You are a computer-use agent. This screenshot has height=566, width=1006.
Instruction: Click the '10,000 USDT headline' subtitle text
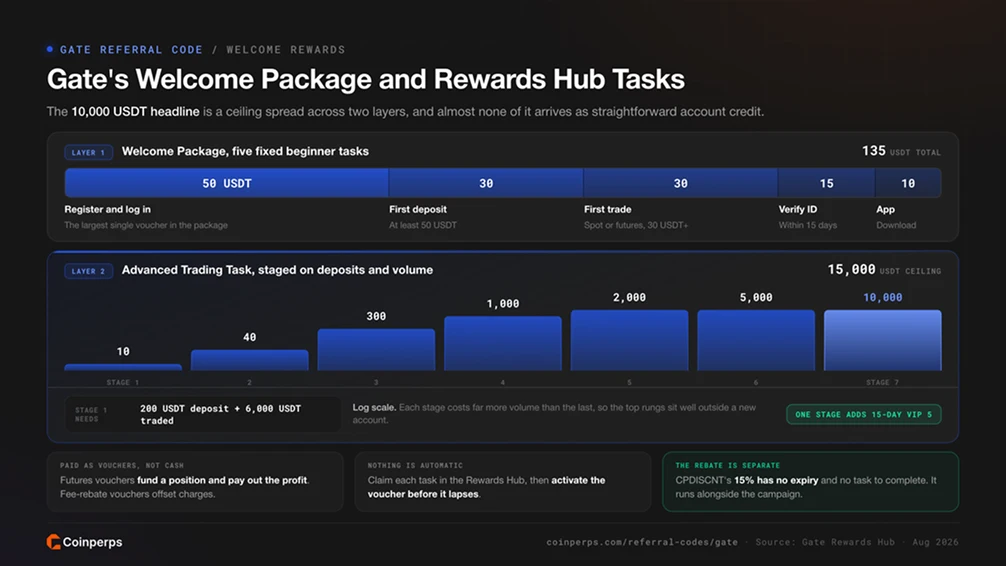click(x=135, y=112)
